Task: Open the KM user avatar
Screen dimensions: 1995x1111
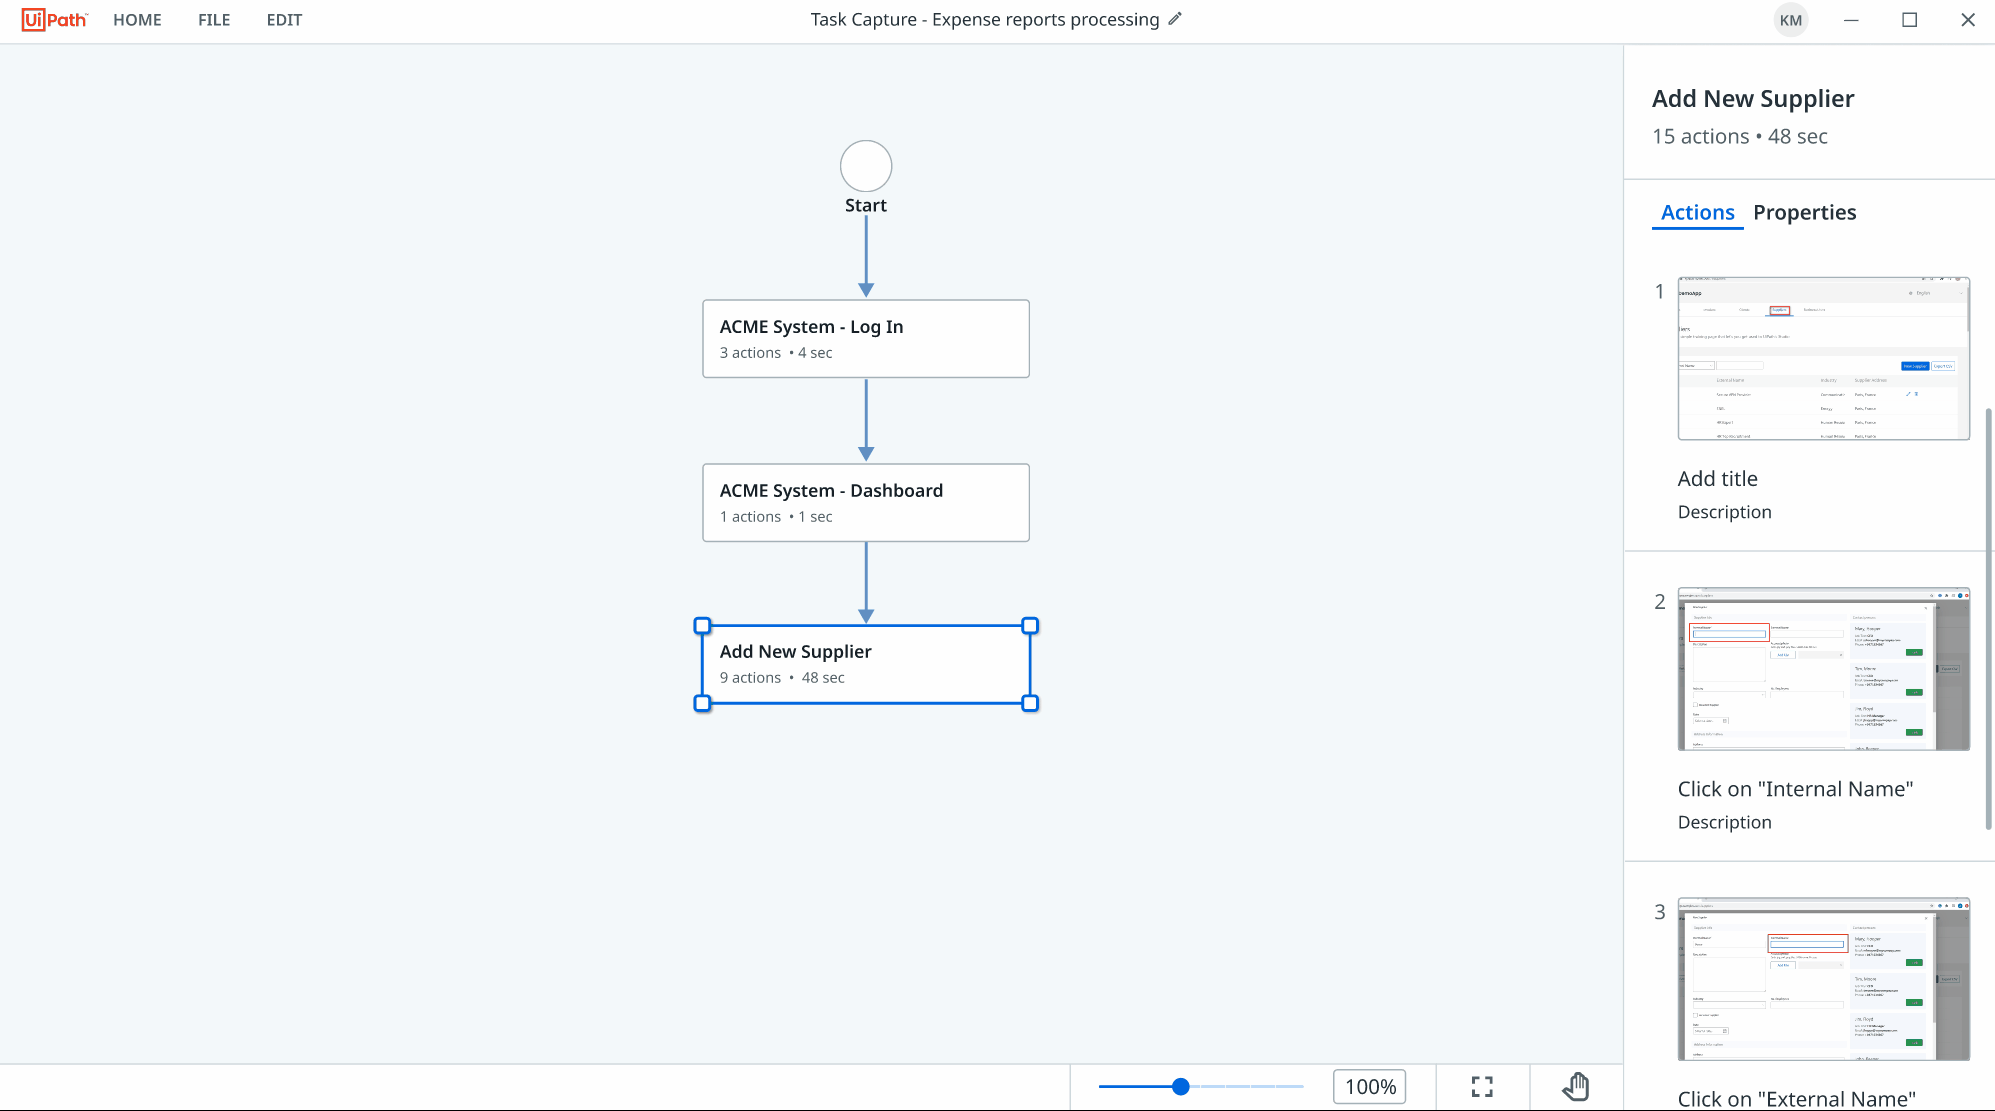Action: 1791,20
